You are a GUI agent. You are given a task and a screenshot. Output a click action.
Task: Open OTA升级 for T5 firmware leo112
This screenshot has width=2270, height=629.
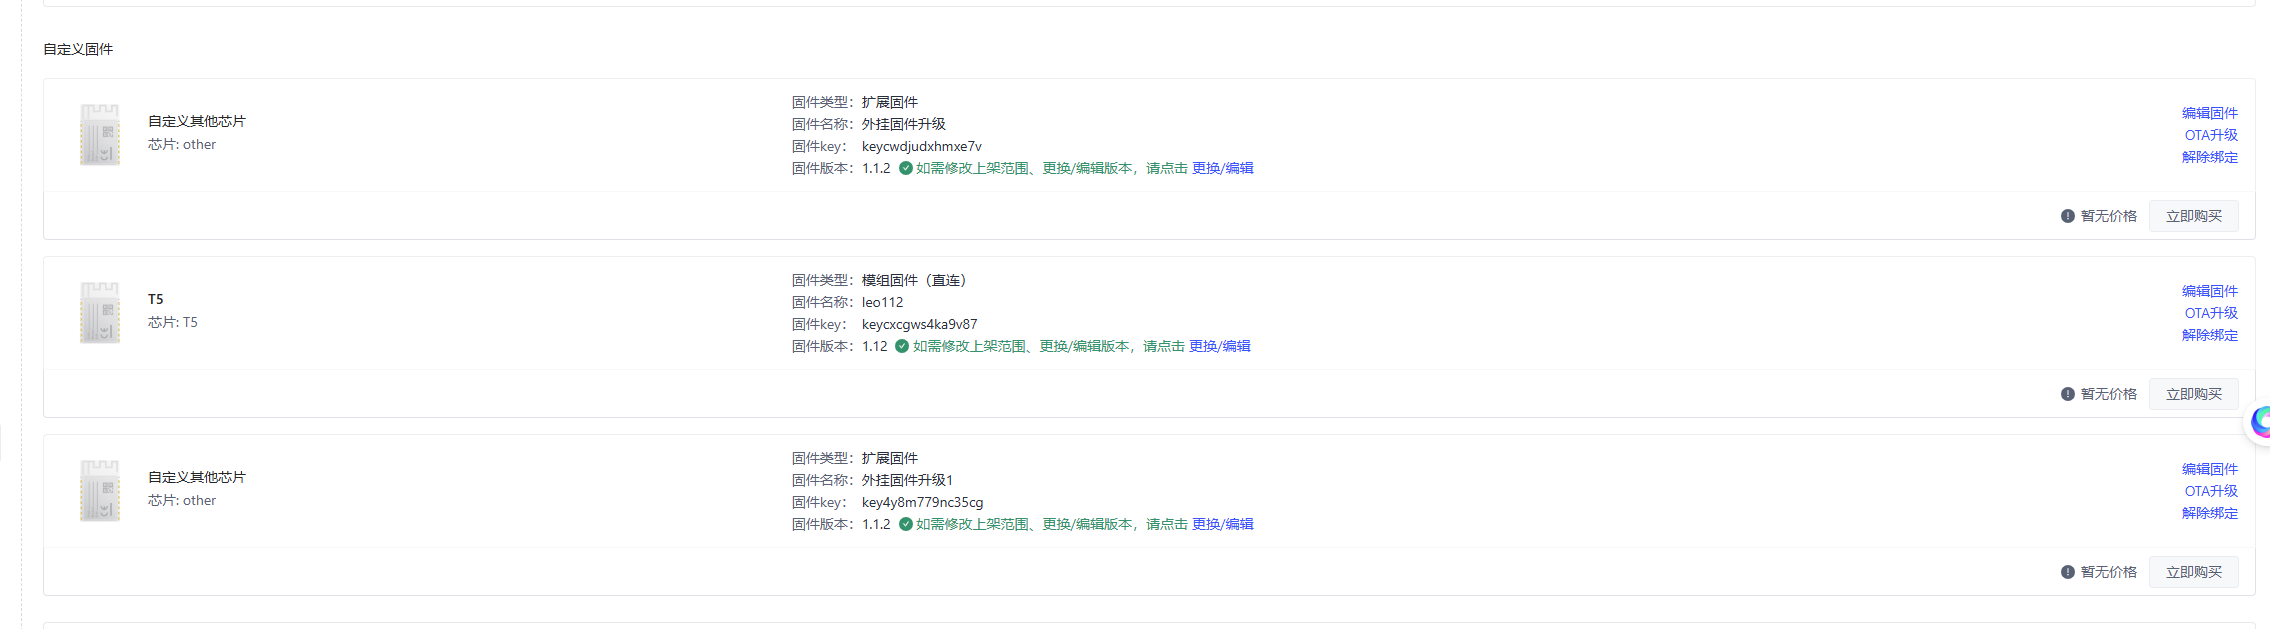[2211, 313]
